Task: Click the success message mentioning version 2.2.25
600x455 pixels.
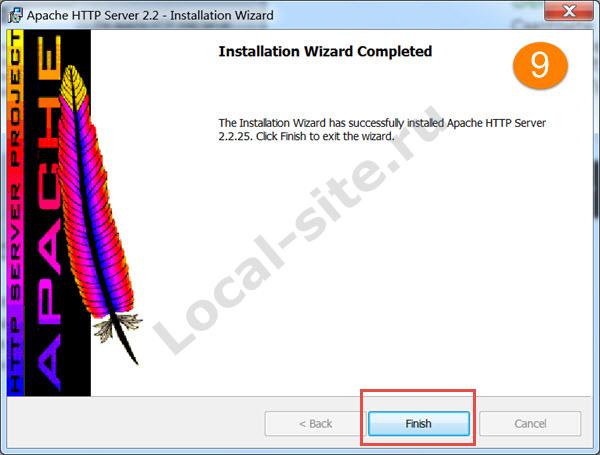Action: [382, 129]
